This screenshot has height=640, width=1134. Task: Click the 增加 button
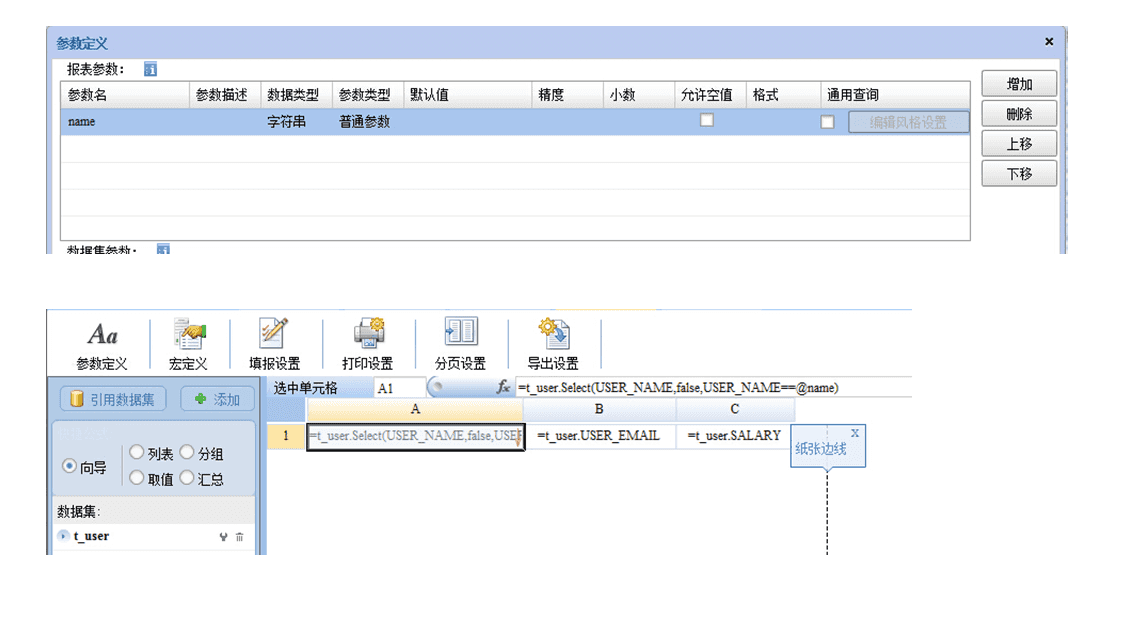[1019, 84]
